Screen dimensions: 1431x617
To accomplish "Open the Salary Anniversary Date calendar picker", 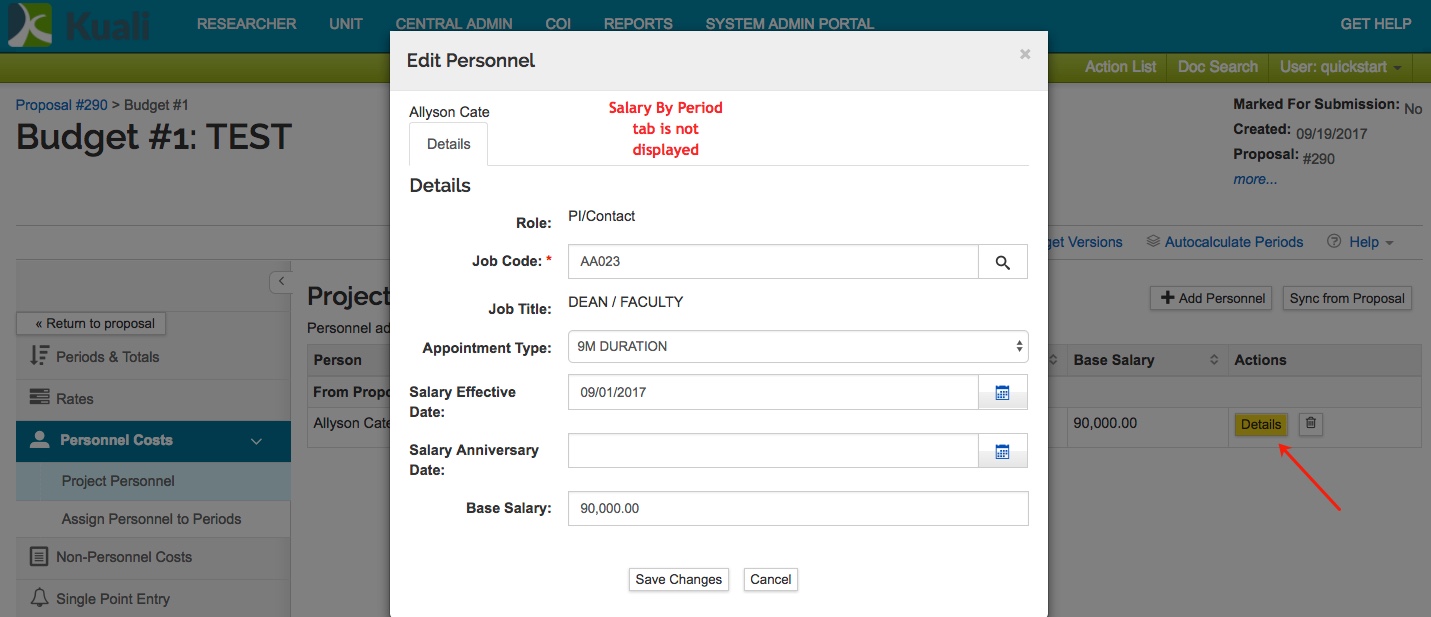I will pyautogui.click(x=1002, y=451).
